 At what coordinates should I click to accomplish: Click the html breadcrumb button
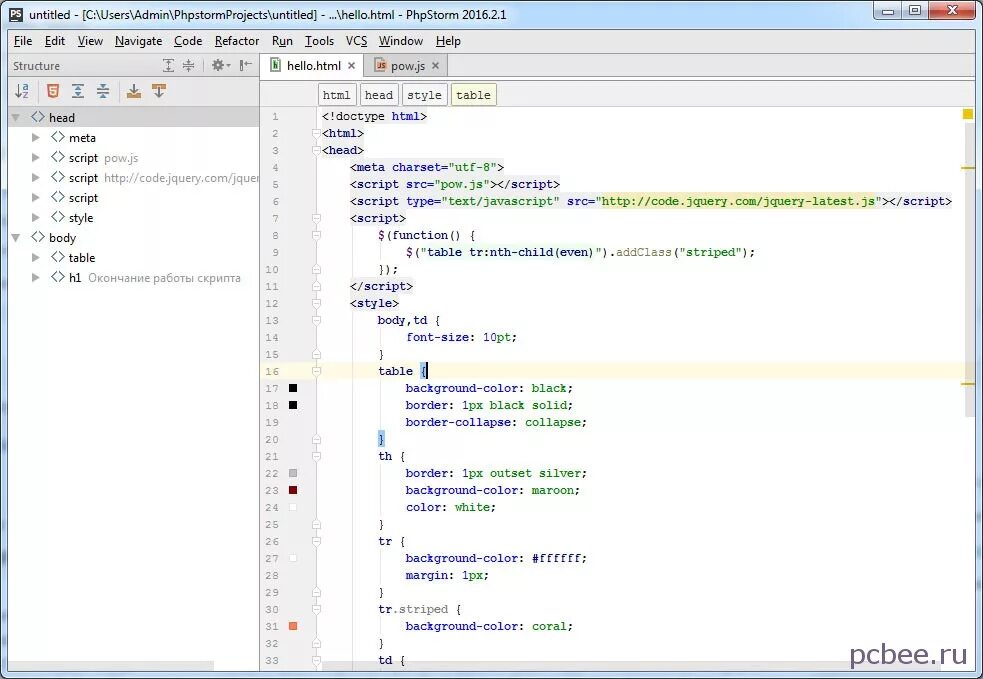pos(337,95)
